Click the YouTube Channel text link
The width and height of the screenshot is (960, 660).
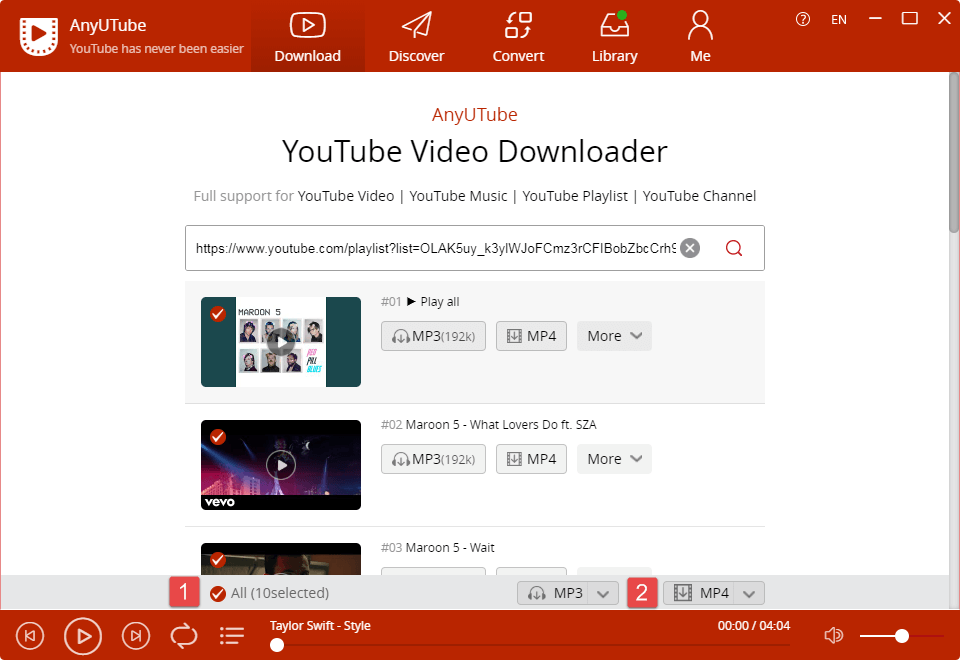click(x=699, y=197)
